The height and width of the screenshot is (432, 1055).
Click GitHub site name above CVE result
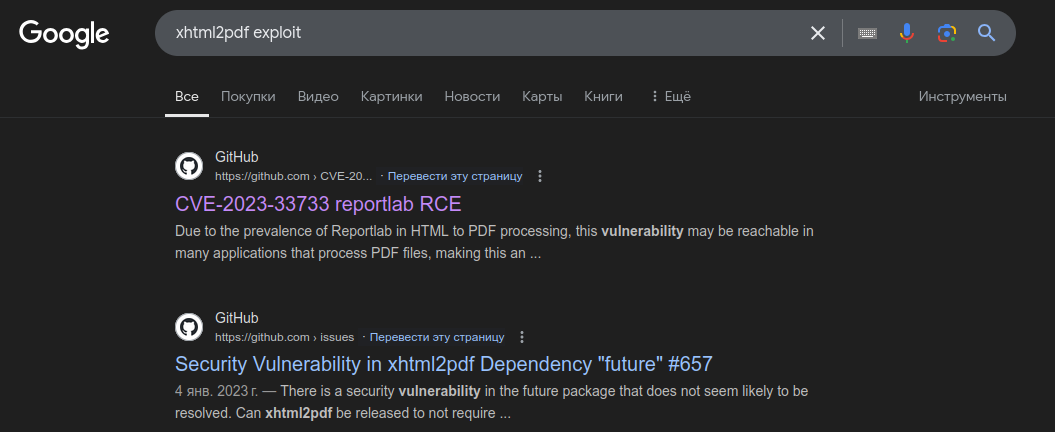point(237,157)
